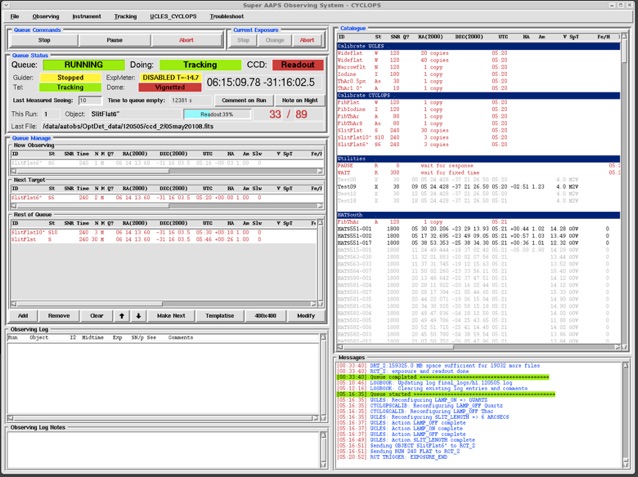Abort the current exposure
Viewport: 638px width, 477px height.
tap(307, 40)
